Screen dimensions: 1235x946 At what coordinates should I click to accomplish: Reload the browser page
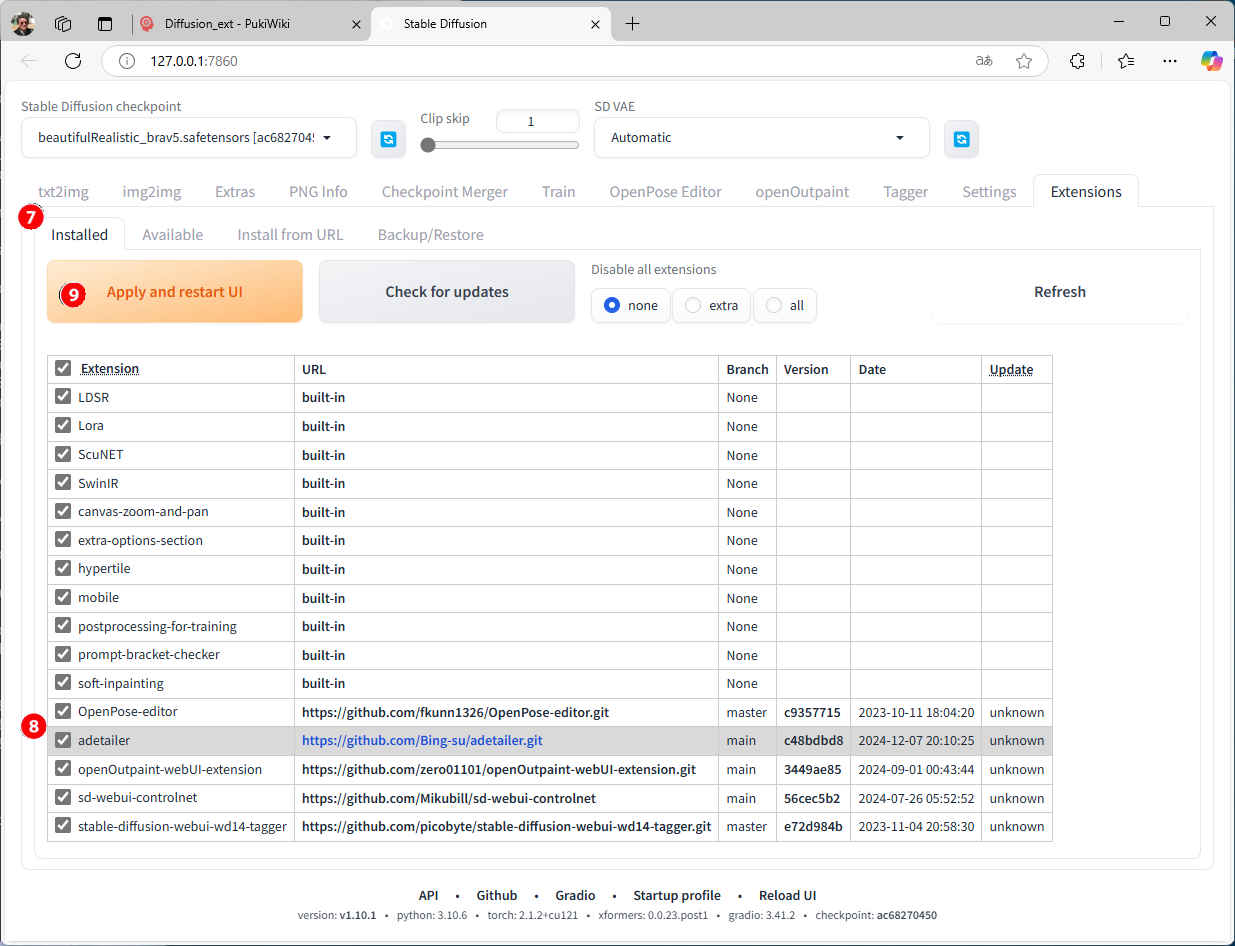(73, 61)
